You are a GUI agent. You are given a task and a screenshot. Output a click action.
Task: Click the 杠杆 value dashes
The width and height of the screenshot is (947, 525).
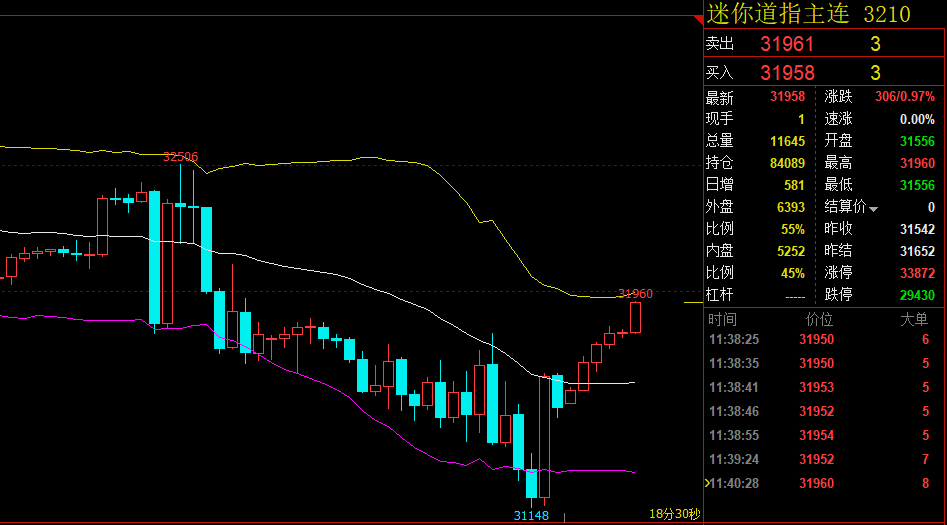[795, 297]
